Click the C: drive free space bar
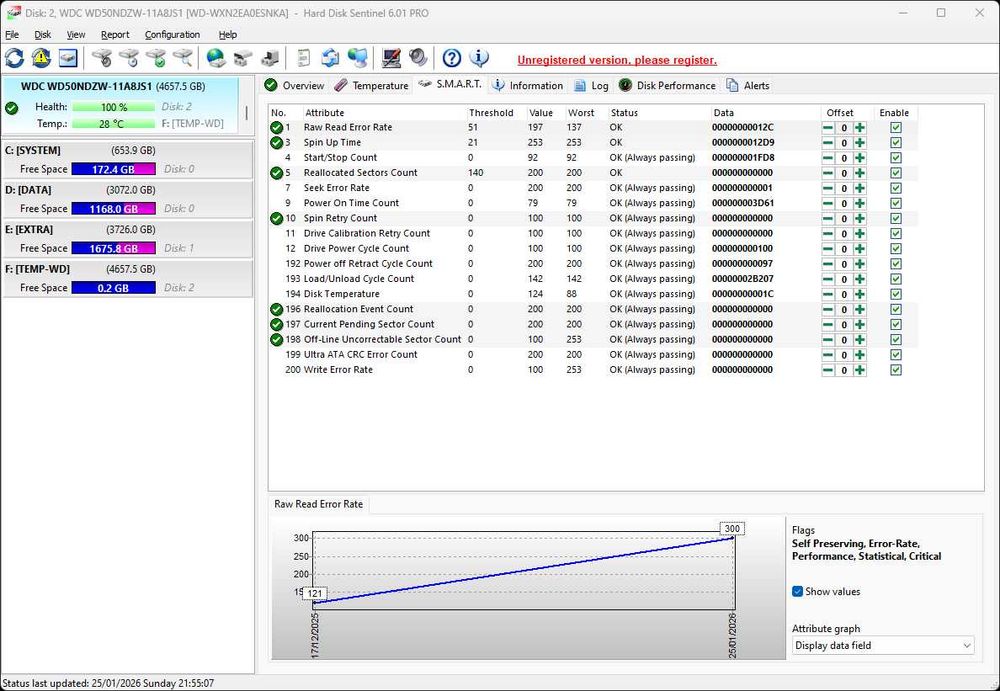1000x691 pixels. 113,170
